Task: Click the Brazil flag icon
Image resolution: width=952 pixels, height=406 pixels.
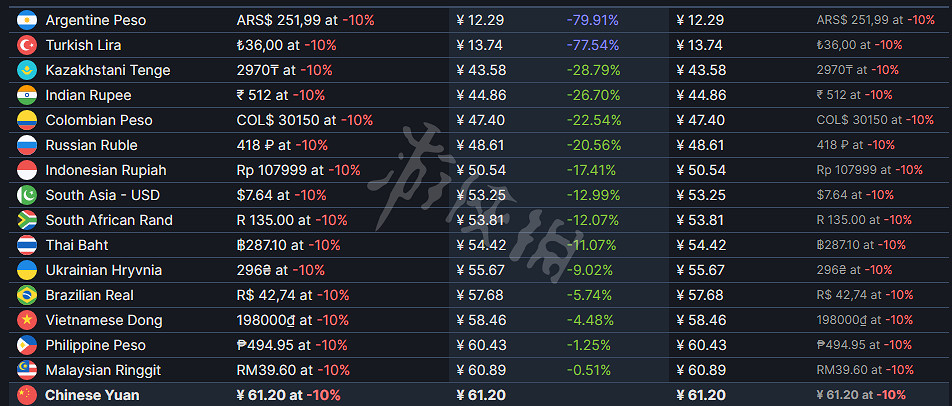Action: tap(27, 295)
